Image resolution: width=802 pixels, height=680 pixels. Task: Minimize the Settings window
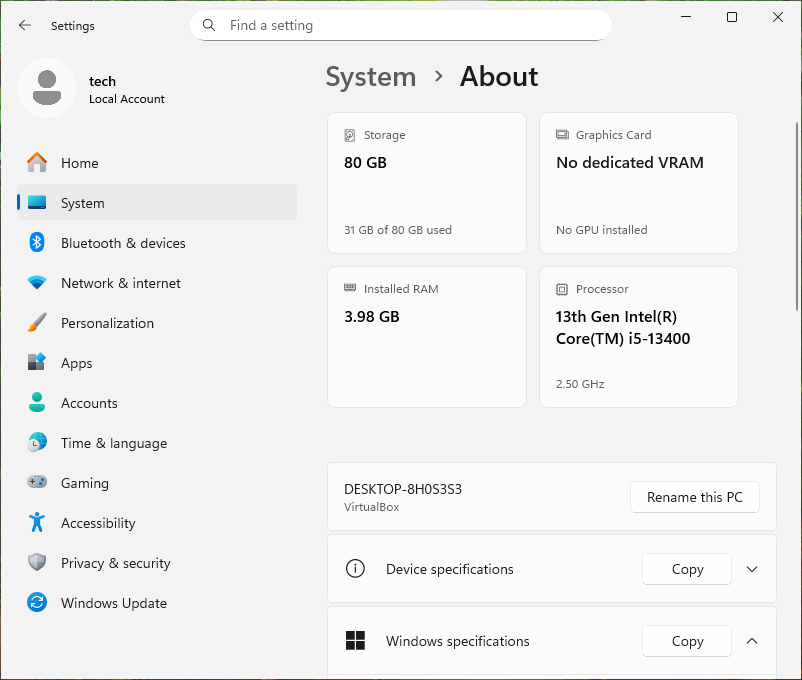pyautogui.click(x=686, y=17)
